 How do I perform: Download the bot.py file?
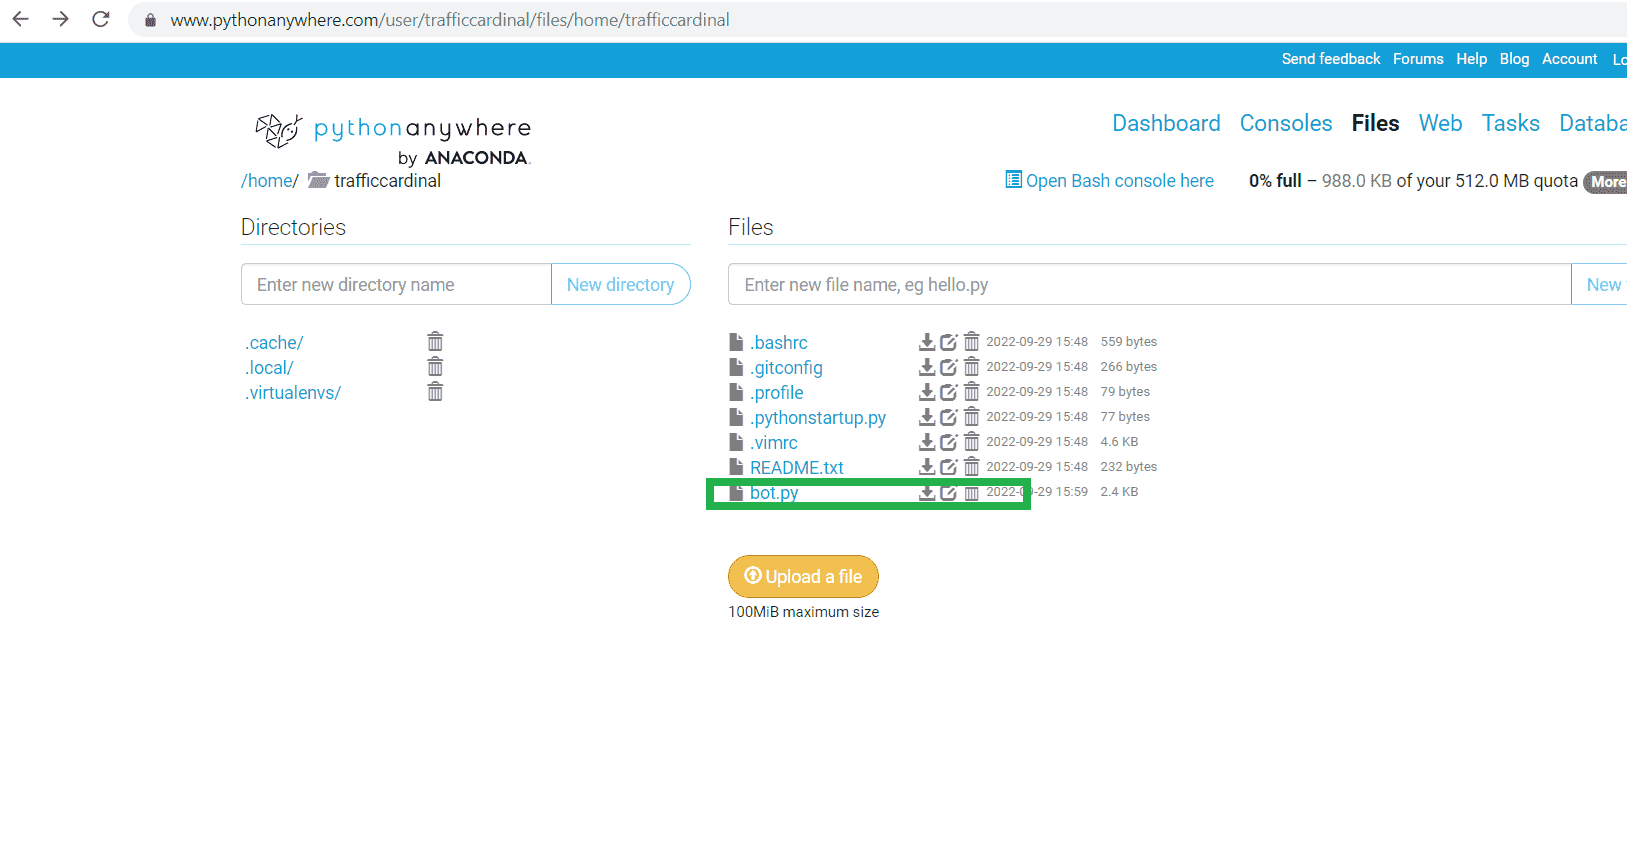[x=927, y=492]
